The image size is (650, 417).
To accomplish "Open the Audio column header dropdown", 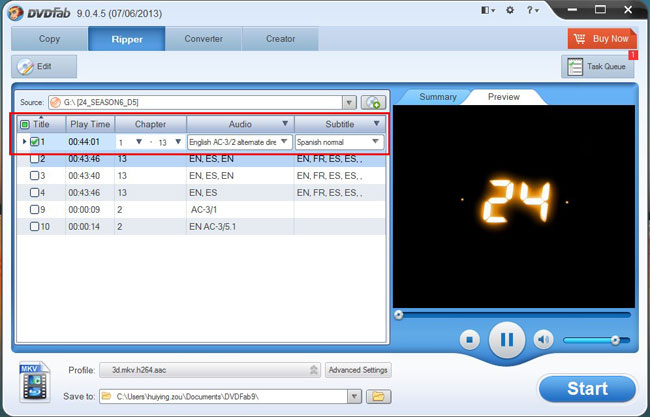I will (x=285, y=124).
